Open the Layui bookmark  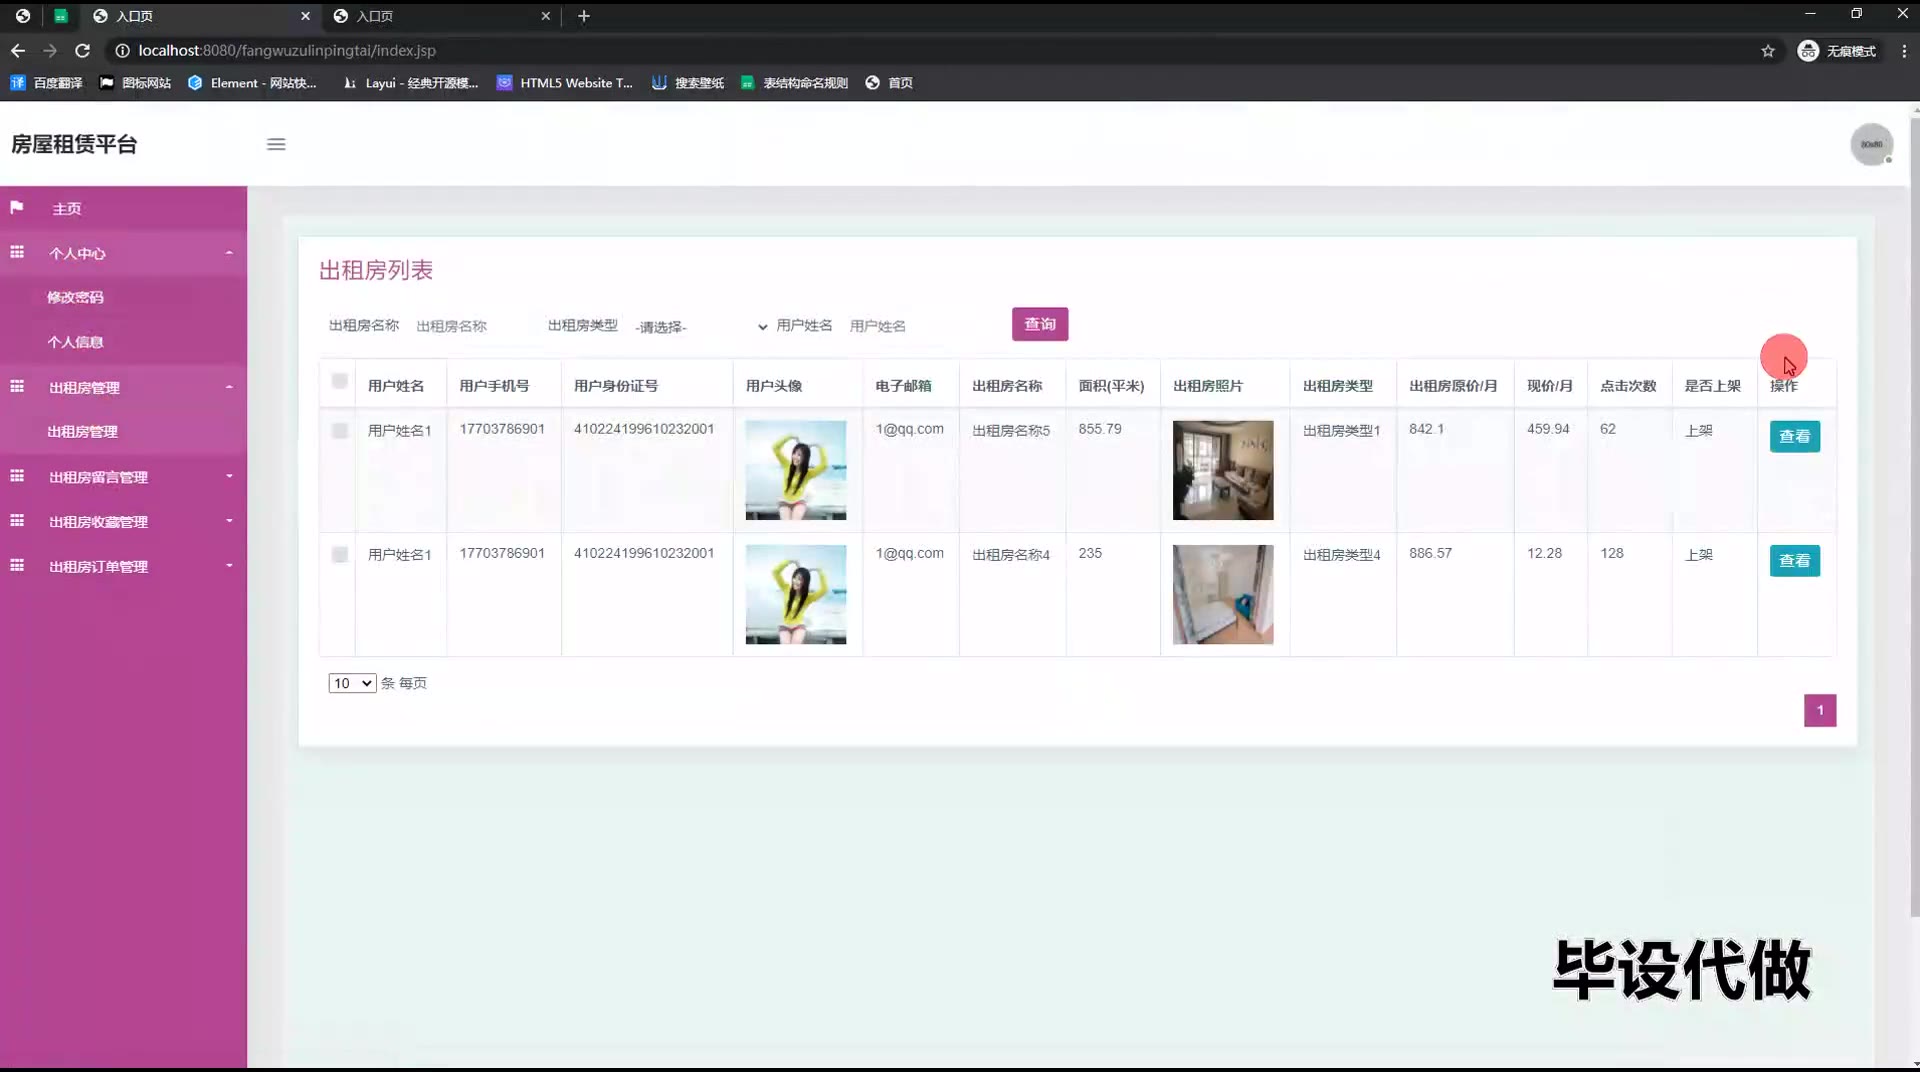pyautogui.click(x=410, y=83)
